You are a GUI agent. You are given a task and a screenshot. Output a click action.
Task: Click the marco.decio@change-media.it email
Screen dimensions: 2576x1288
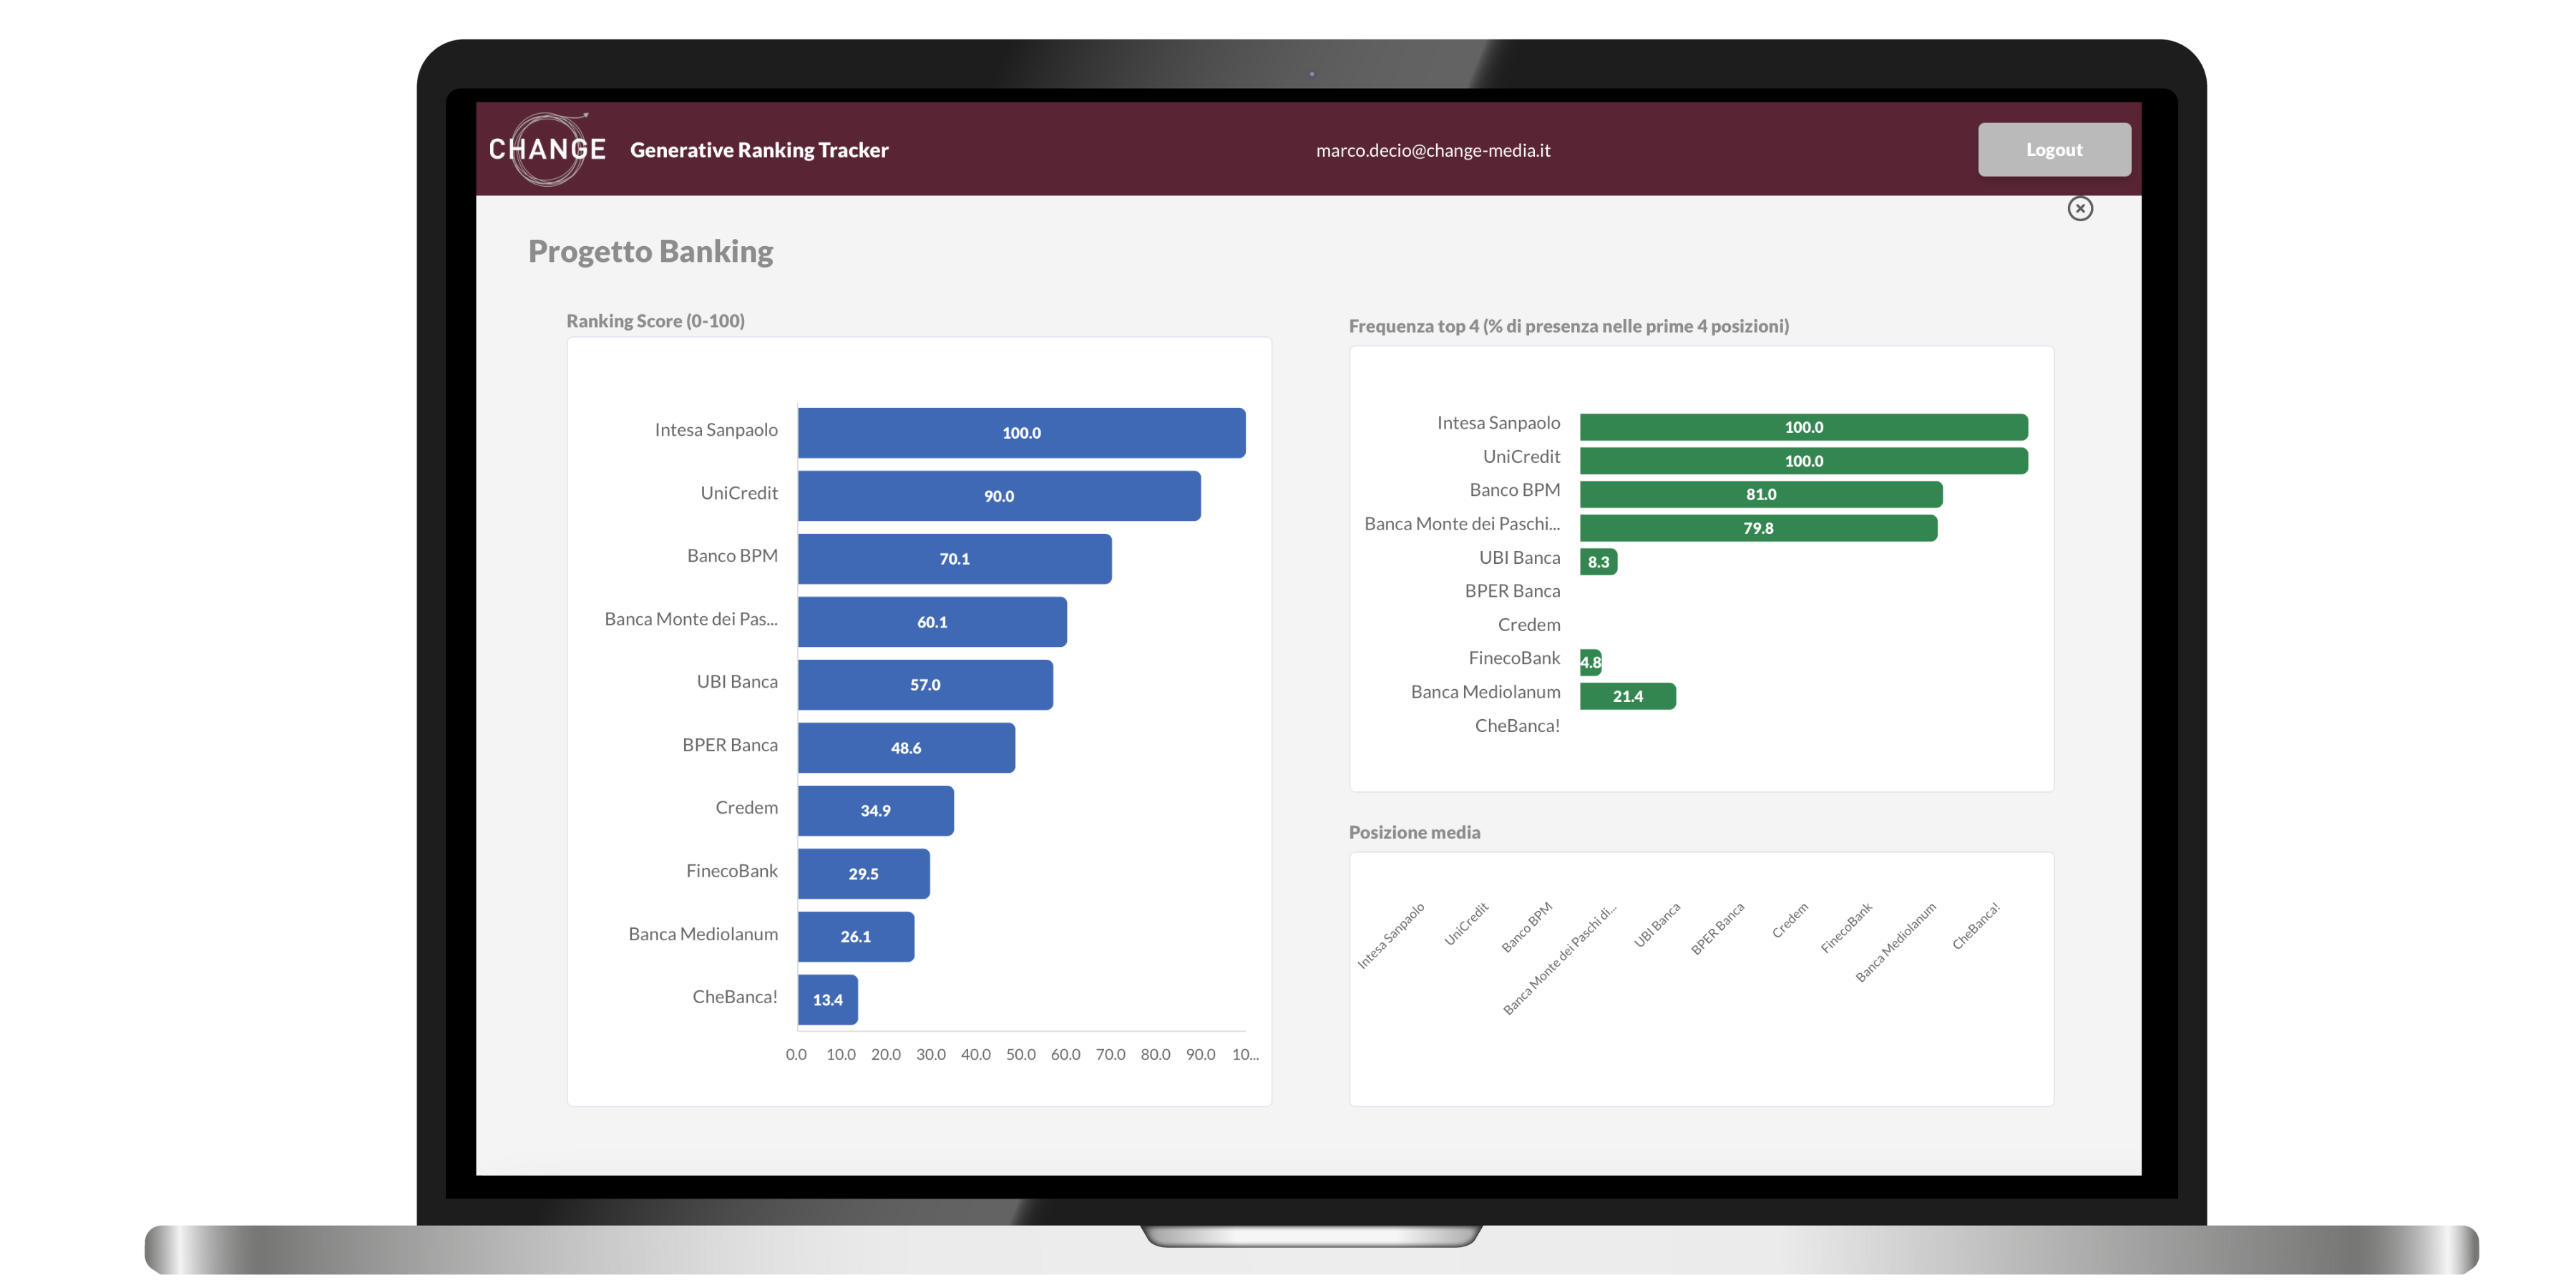1433,150
